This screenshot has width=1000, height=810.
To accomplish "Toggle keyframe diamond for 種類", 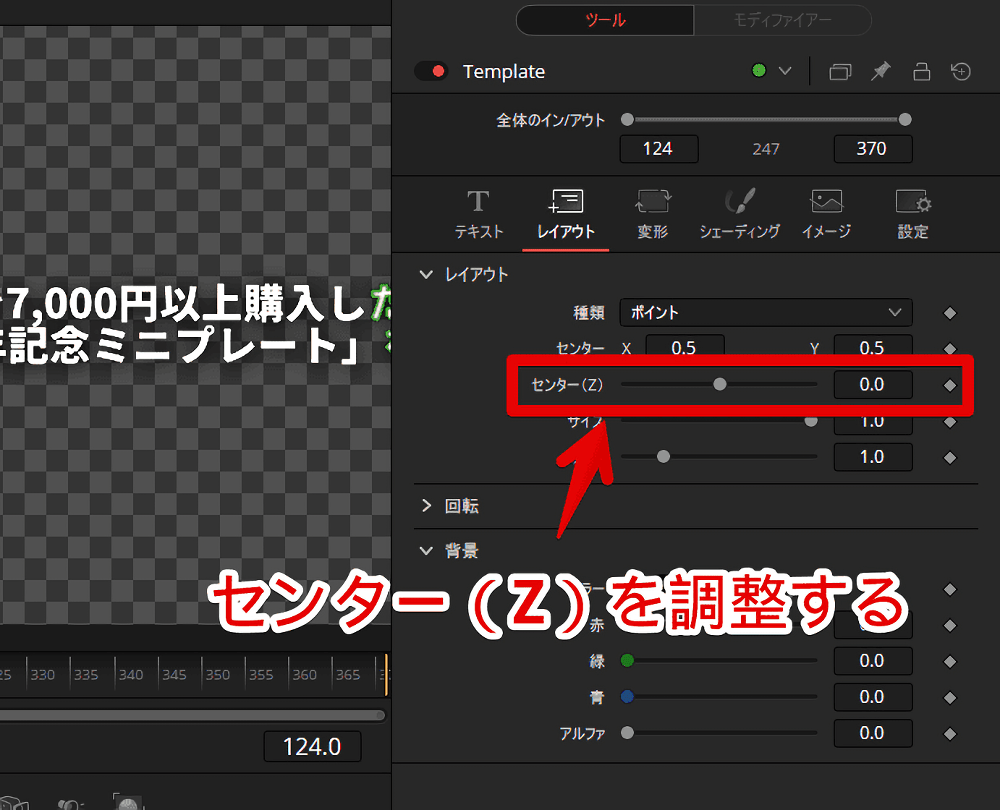I will [950, 313].
